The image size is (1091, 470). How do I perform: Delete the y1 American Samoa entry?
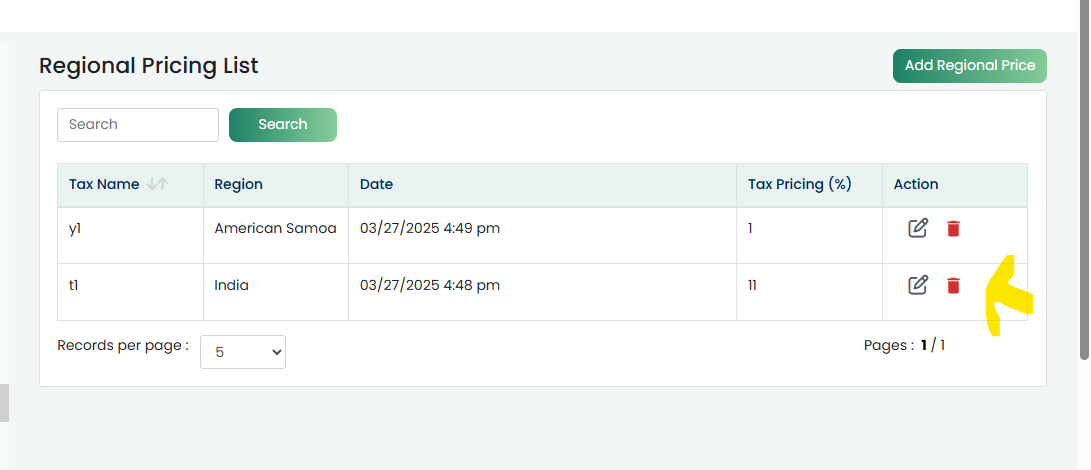point(953,228)
